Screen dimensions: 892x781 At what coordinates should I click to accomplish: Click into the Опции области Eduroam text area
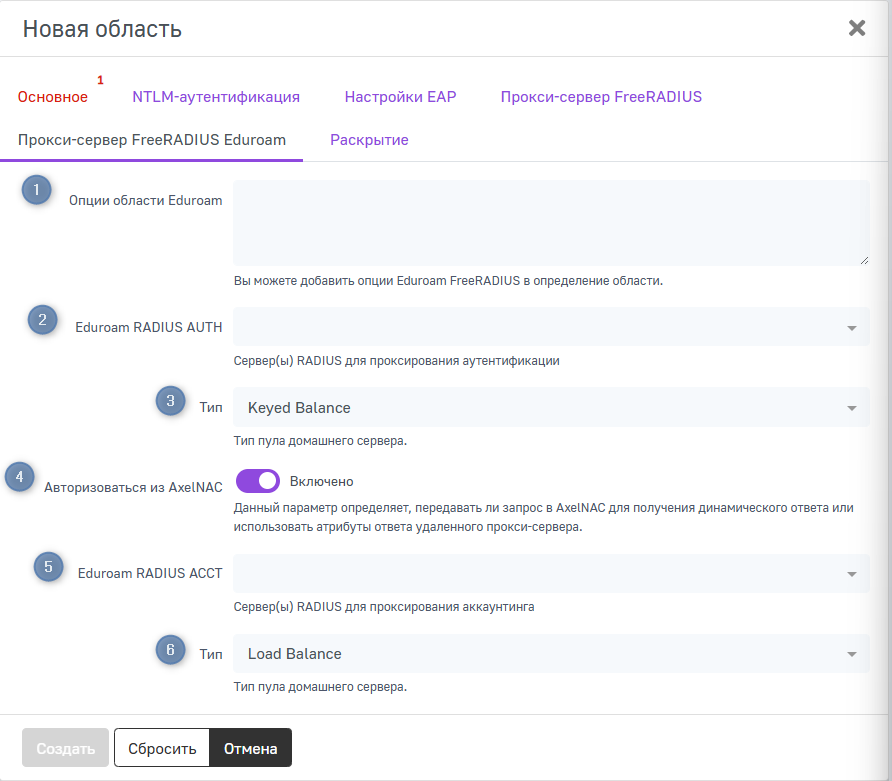(551, 223)
